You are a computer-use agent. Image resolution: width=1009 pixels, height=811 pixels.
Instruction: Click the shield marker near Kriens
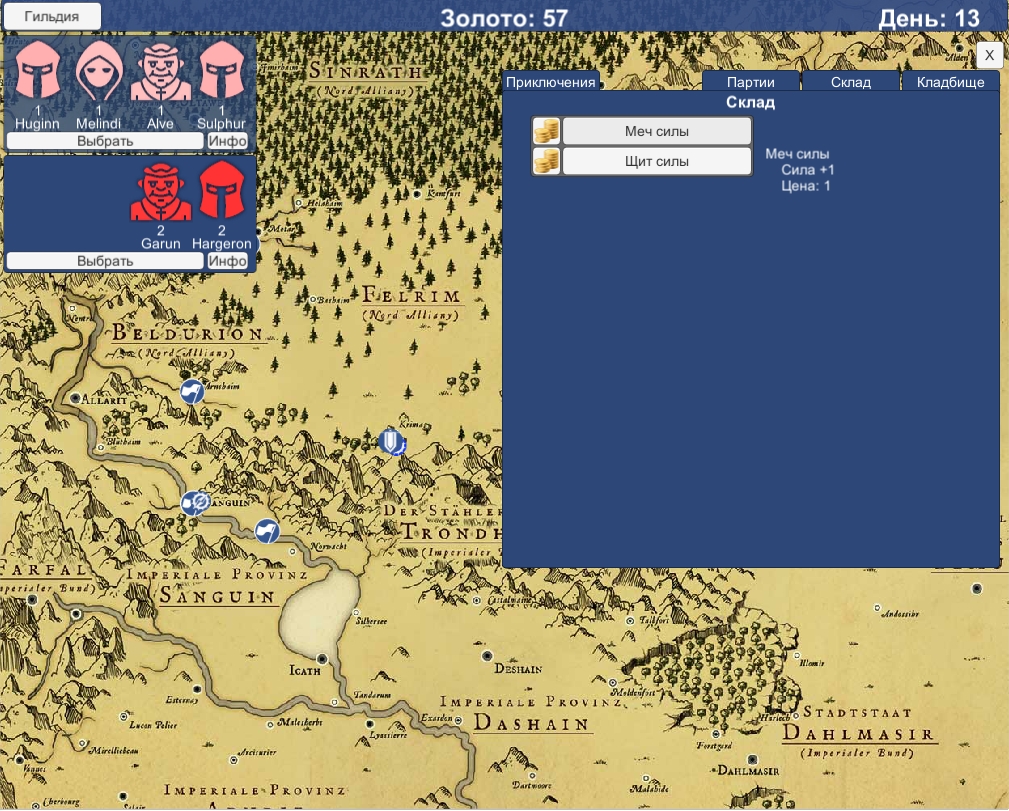tap(391, 442)
